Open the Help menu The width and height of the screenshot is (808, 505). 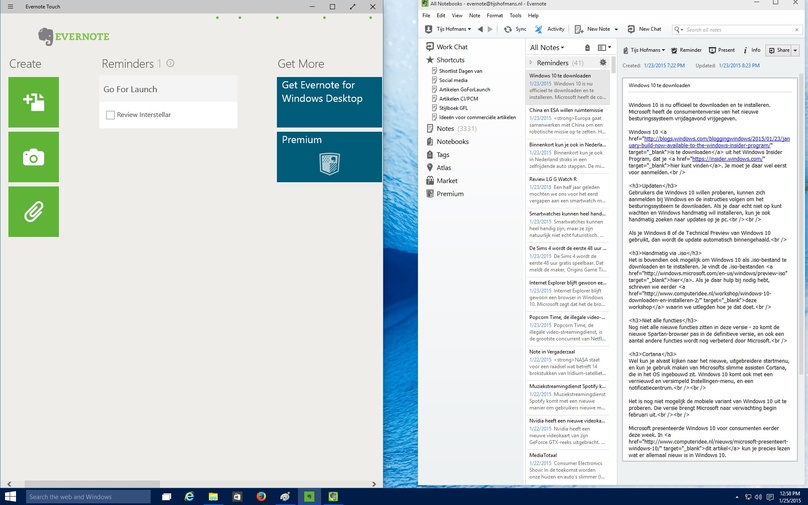(x=533, y=16)
